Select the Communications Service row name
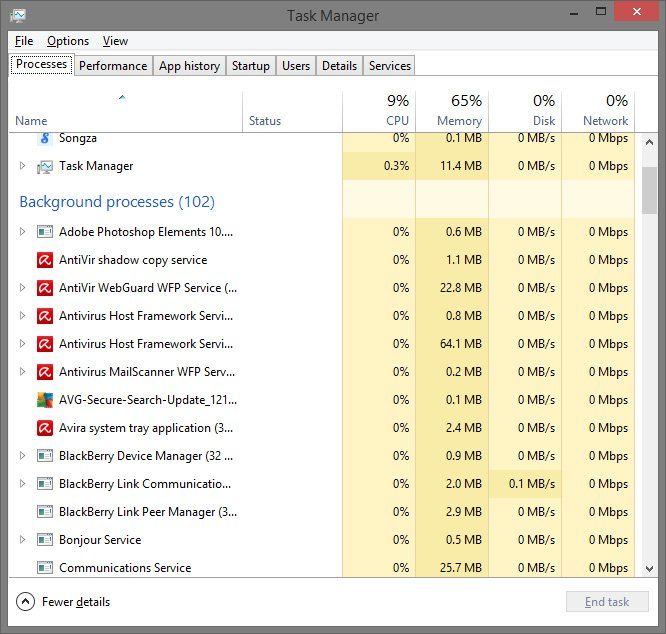 [125, 568]
